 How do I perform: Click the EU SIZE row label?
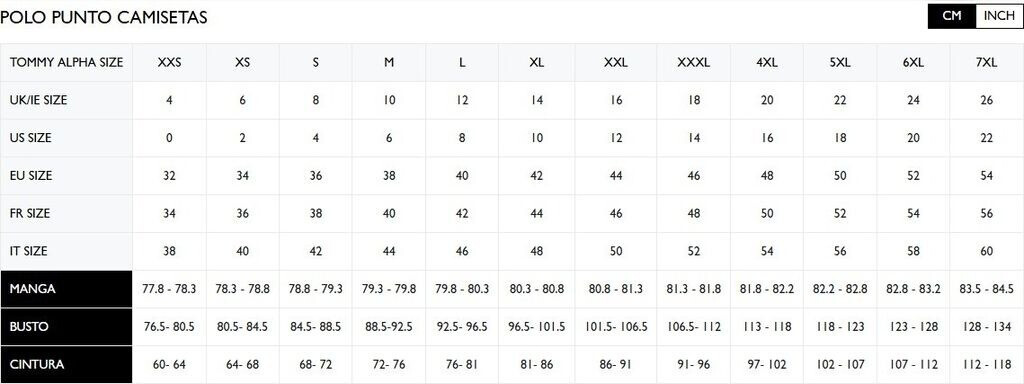[66, 176]
